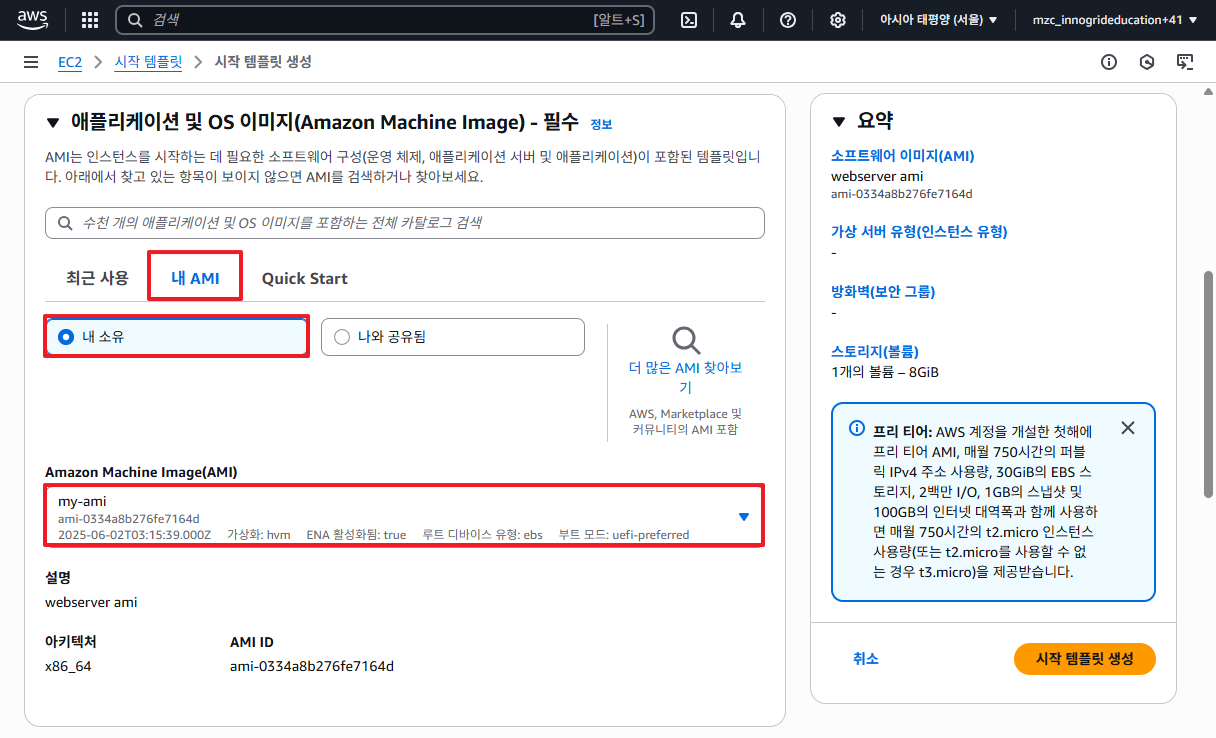
Task: Switch to the Quick Start tab
Action: [x=305, y=278]
